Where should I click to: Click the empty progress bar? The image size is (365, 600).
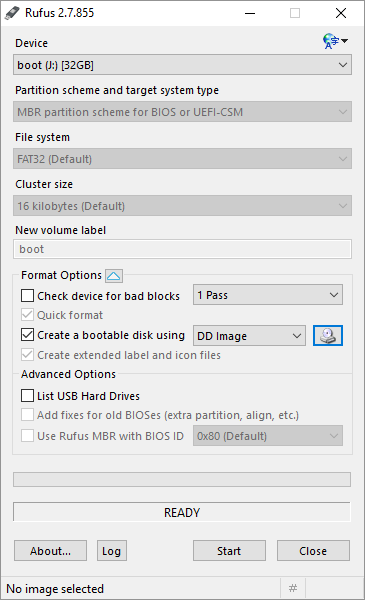click(x=182, y=479)
